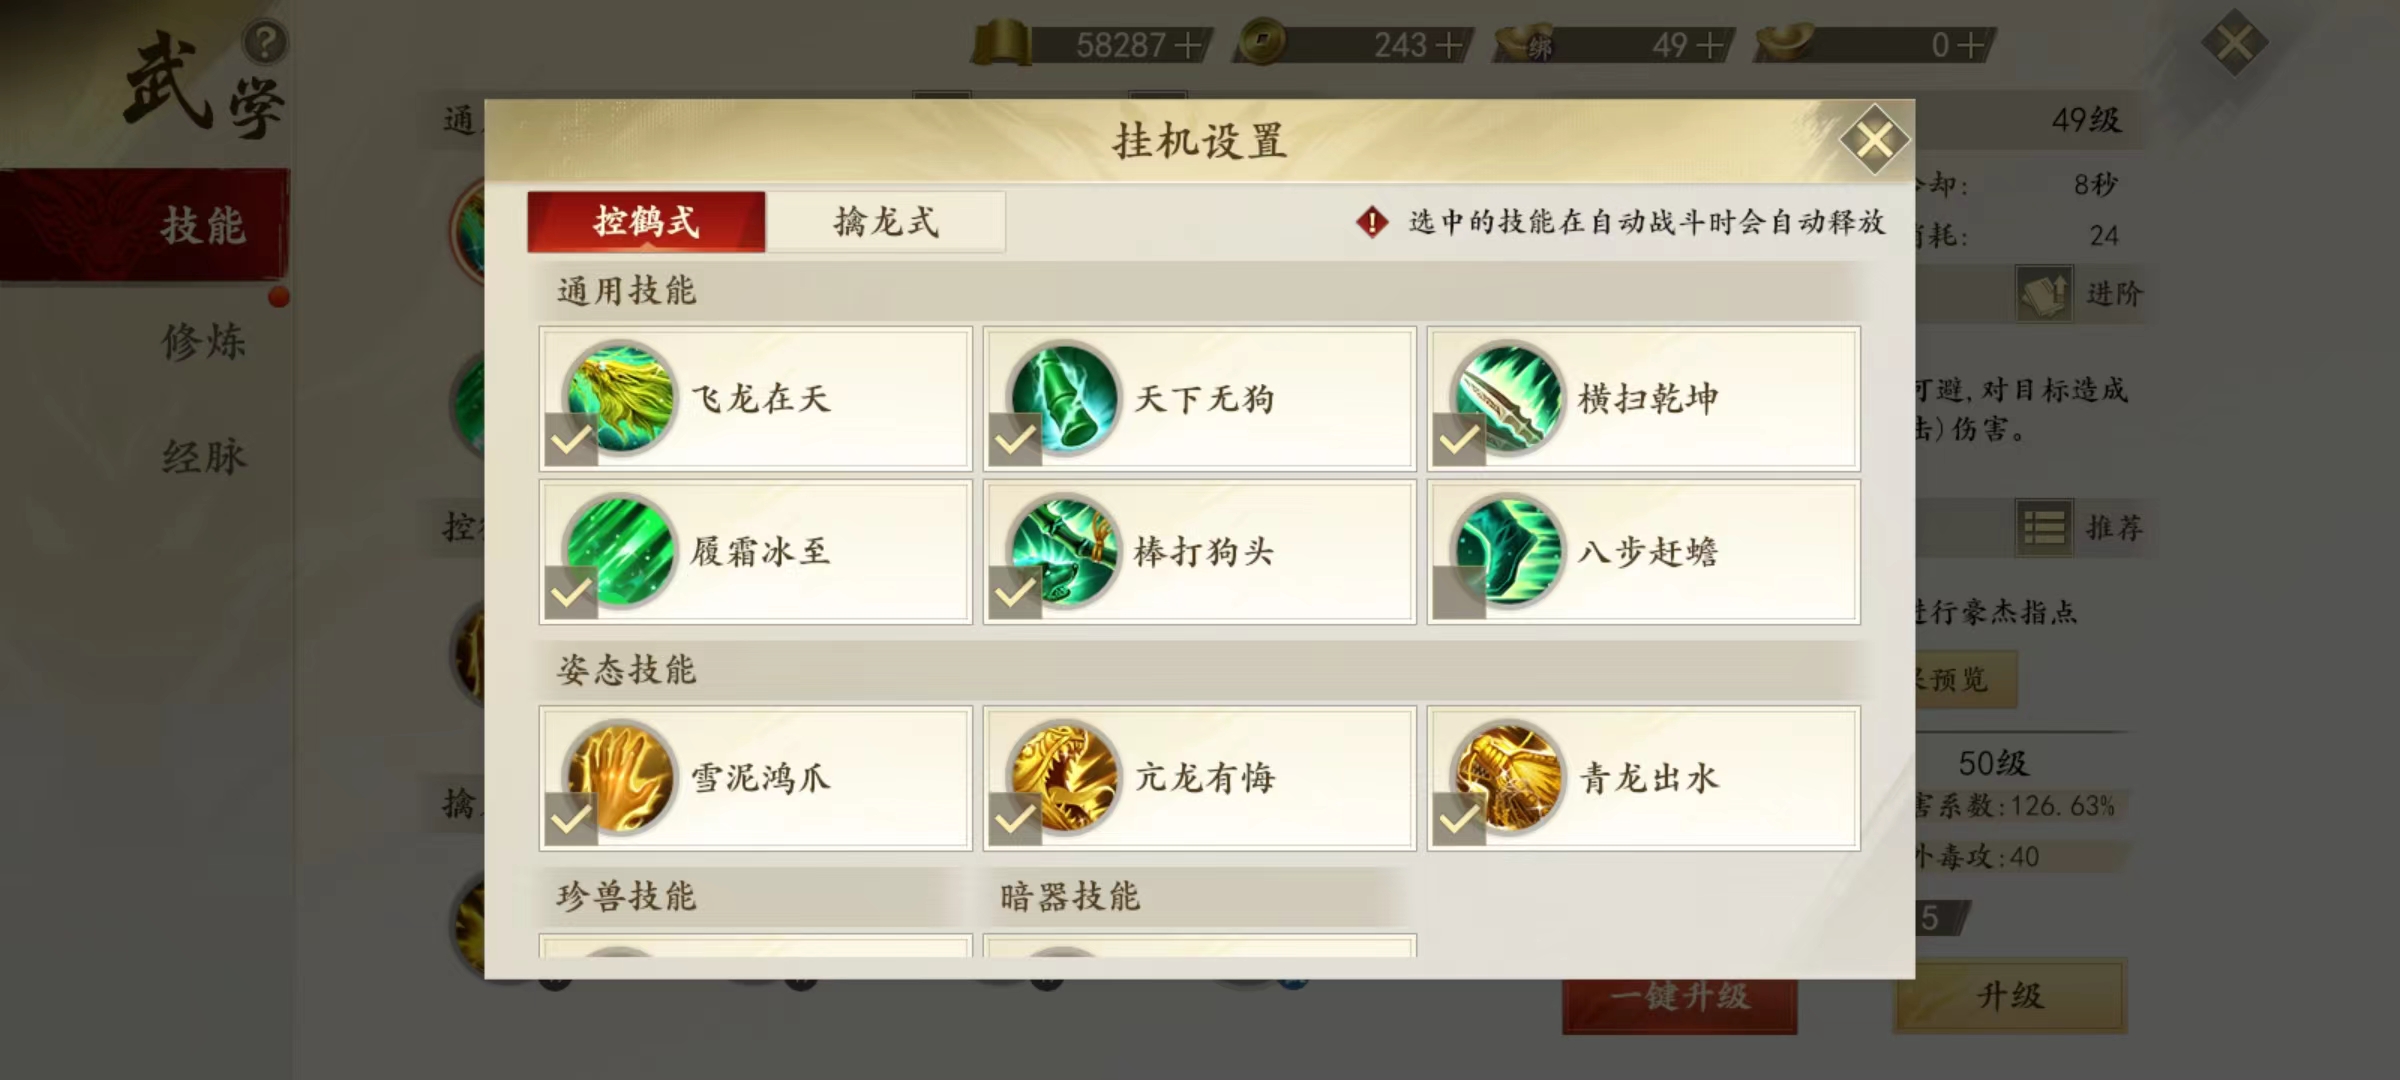Enable the unchecked 八步赶蟾 checkbox

pyautogui.click(x=1459, y=593)
